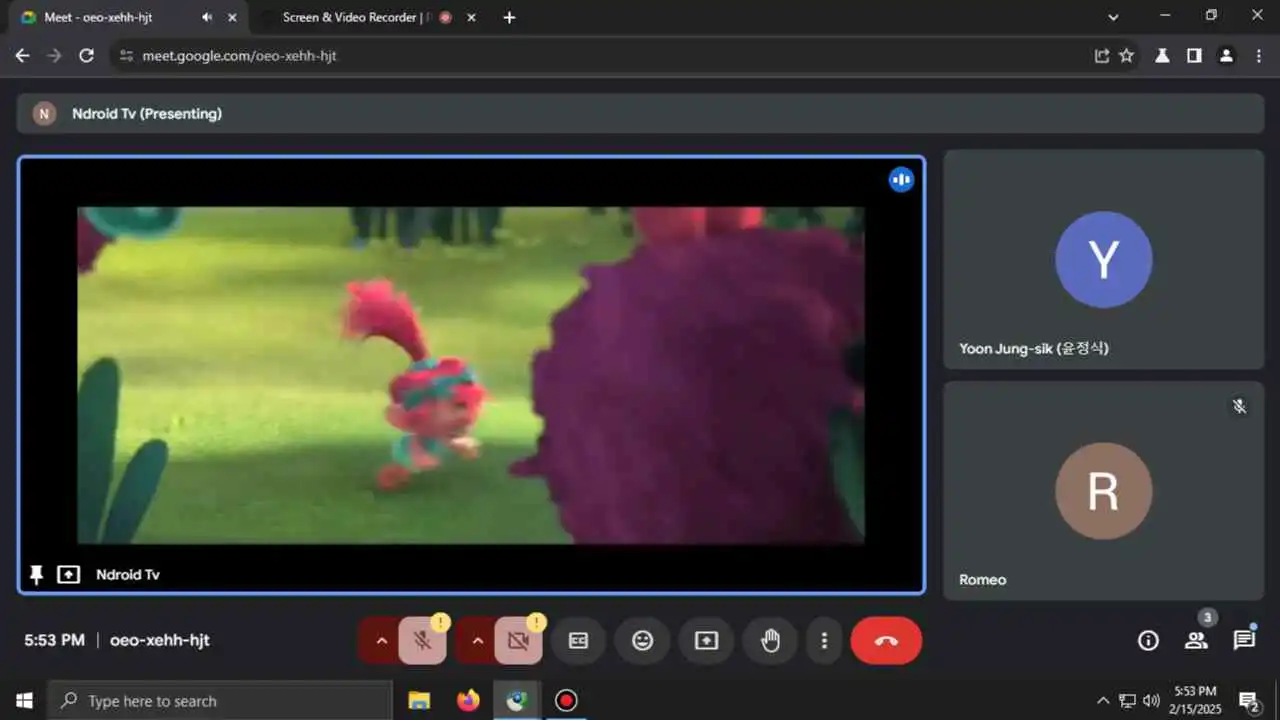Open audio settings arrow beside microphone
Image resolution: width=1280 pixels, height=720 pixels.
tap(381, 641)
